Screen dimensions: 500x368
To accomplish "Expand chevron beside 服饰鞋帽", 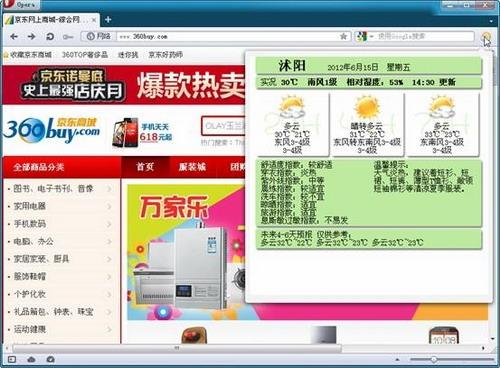I will [109, 277].
